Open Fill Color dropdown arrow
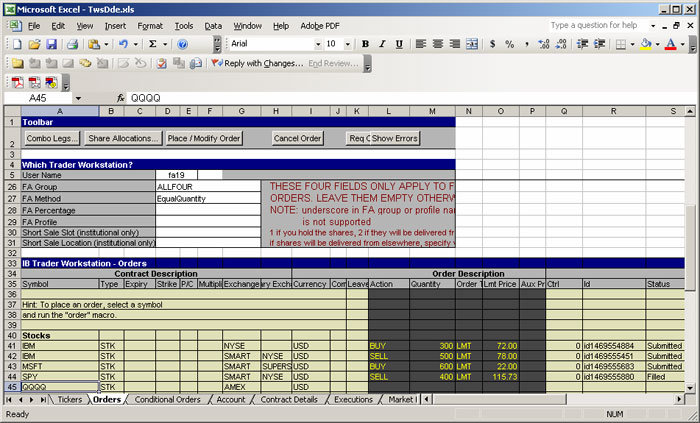 click(657, 44)
